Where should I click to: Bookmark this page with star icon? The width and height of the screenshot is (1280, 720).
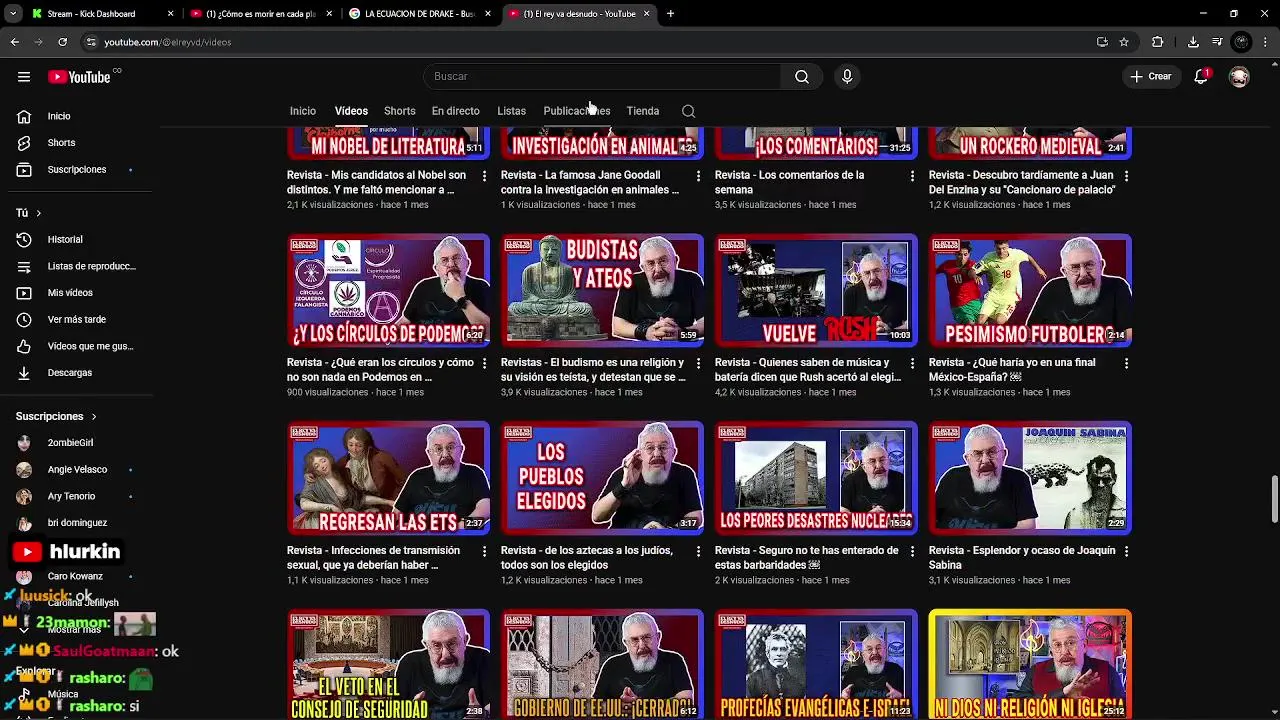point(1124,42)
